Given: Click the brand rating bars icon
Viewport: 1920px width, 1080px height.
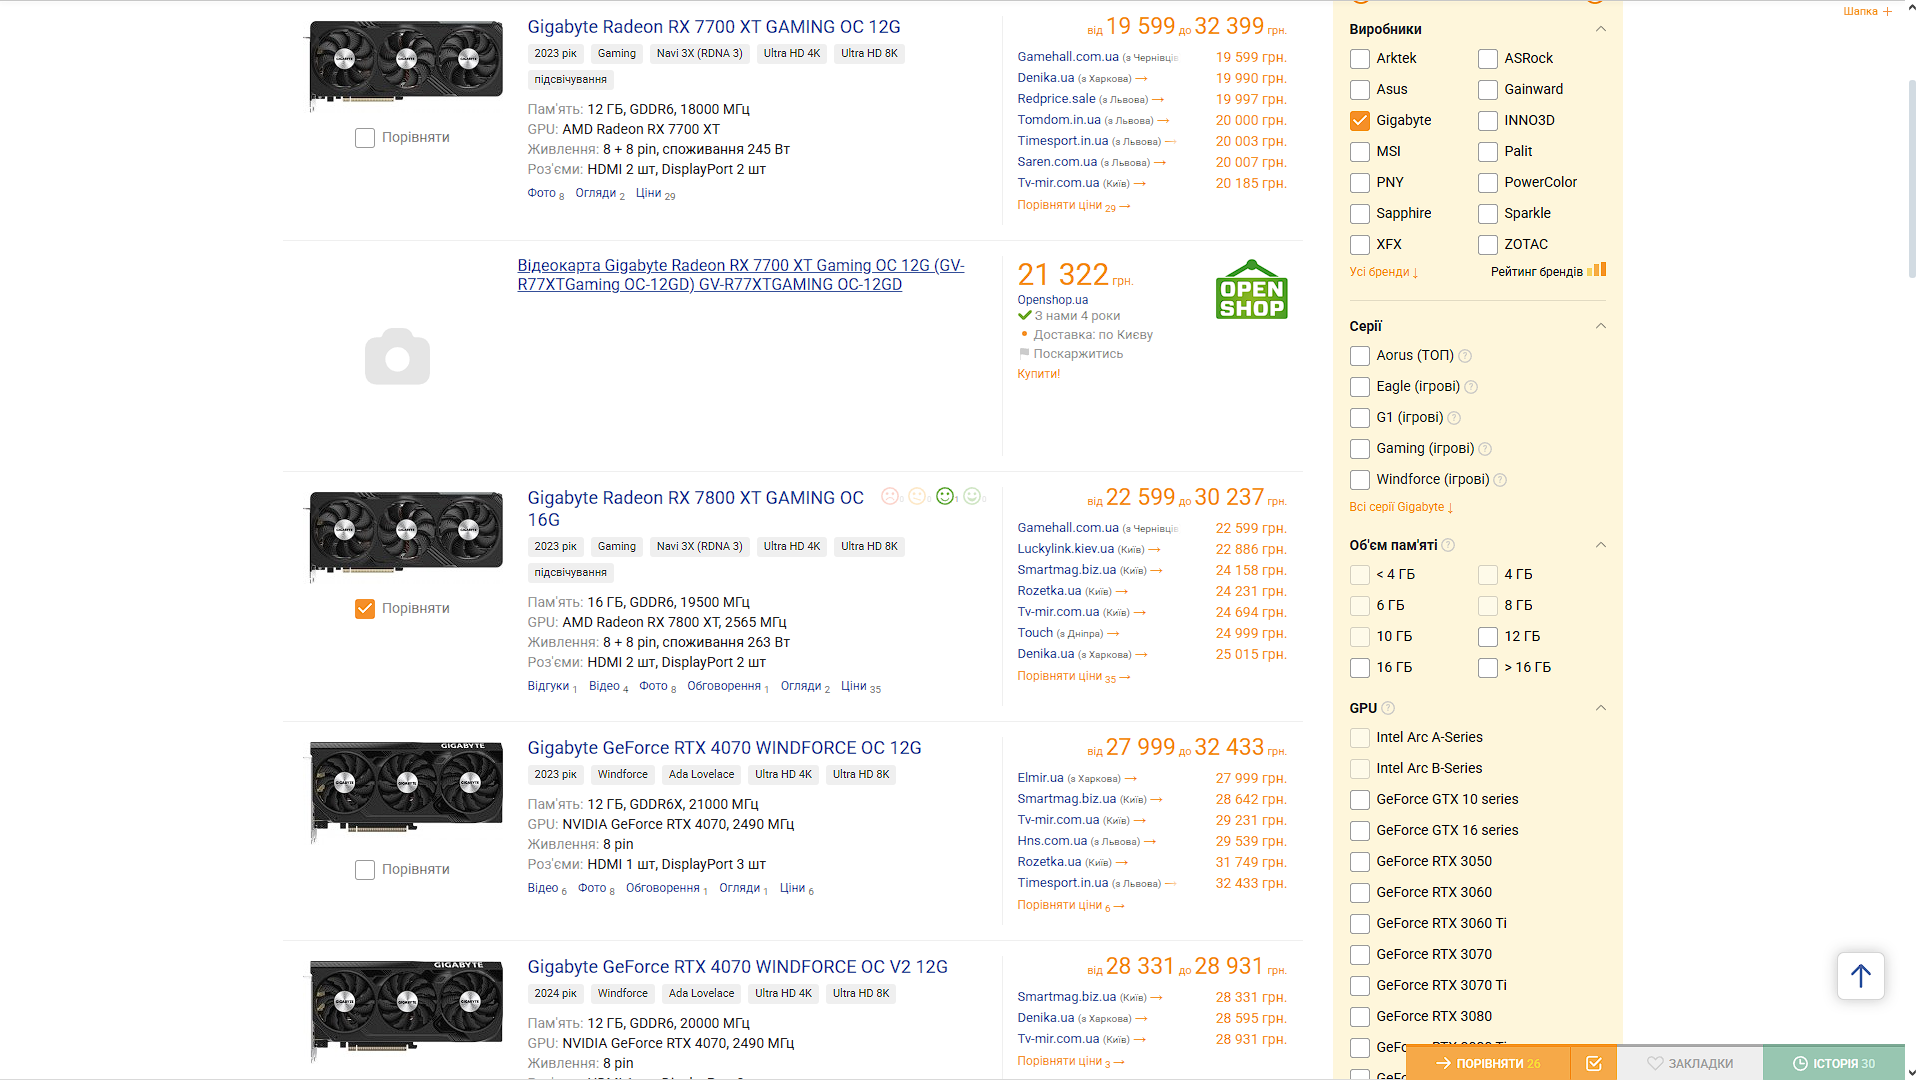Looking at the screenshot, I should point(1596,270).
